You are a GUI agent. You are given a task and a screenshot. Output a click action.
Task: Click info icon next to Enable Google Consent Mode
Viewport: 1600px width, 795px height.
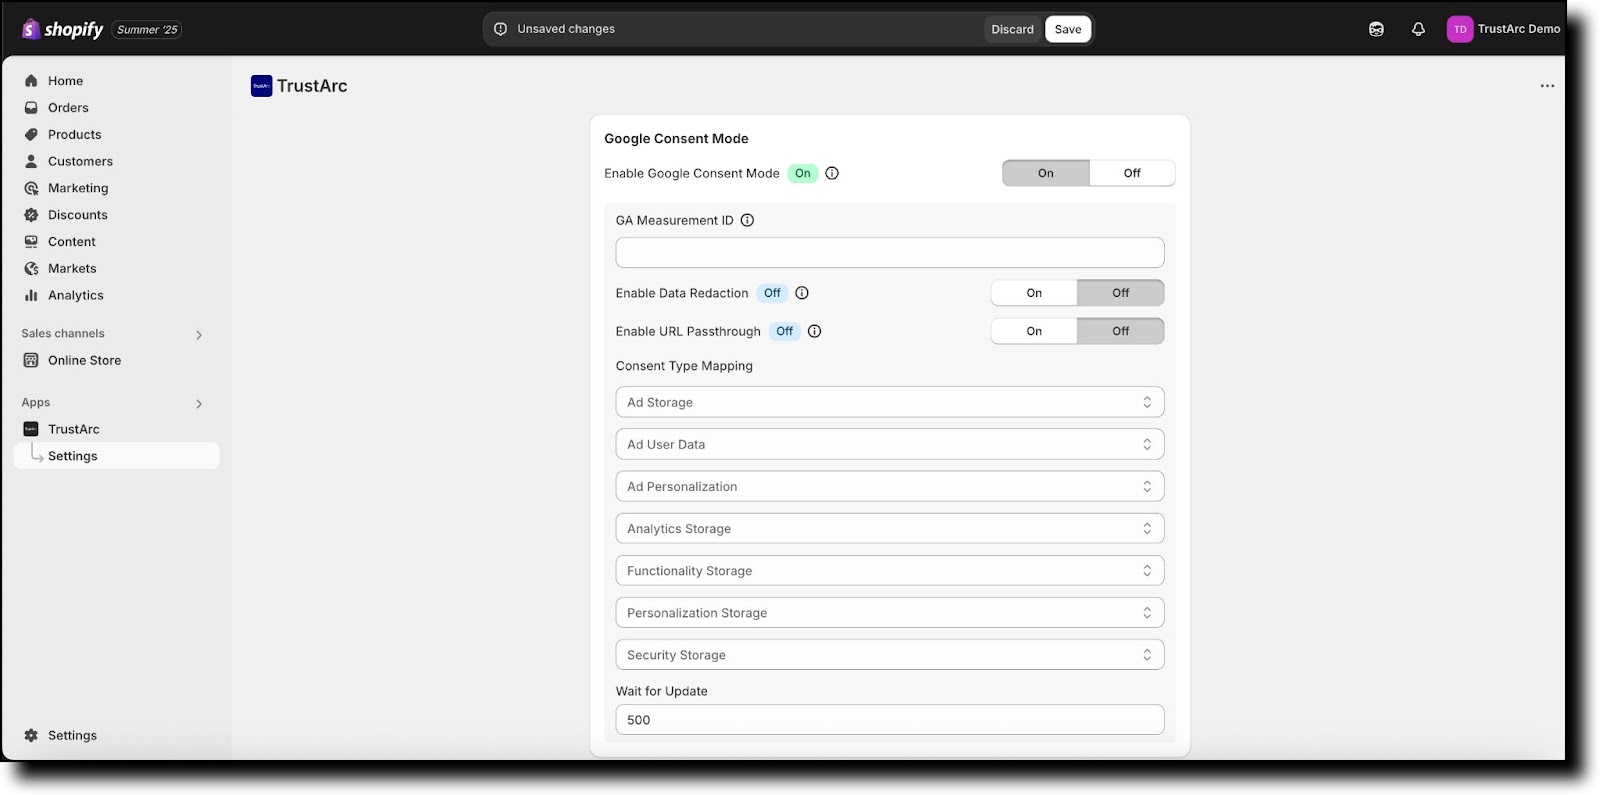tap(832, 173)
